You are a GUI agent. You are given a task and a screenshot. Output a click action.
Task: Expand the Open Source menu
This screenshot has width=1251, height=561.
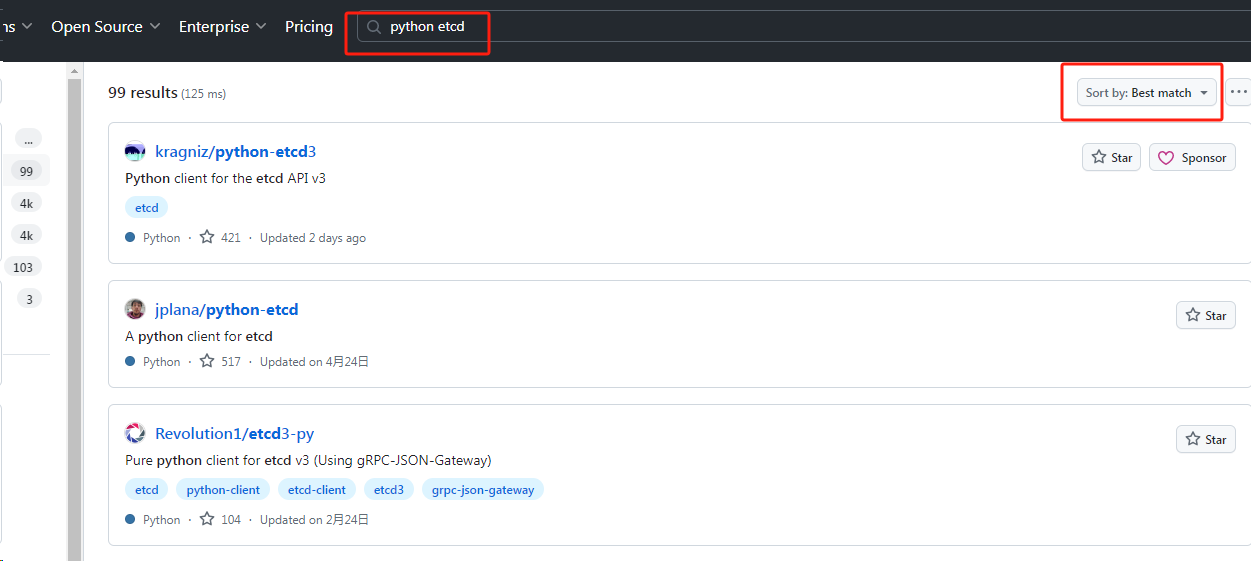[x=105, y=27]
